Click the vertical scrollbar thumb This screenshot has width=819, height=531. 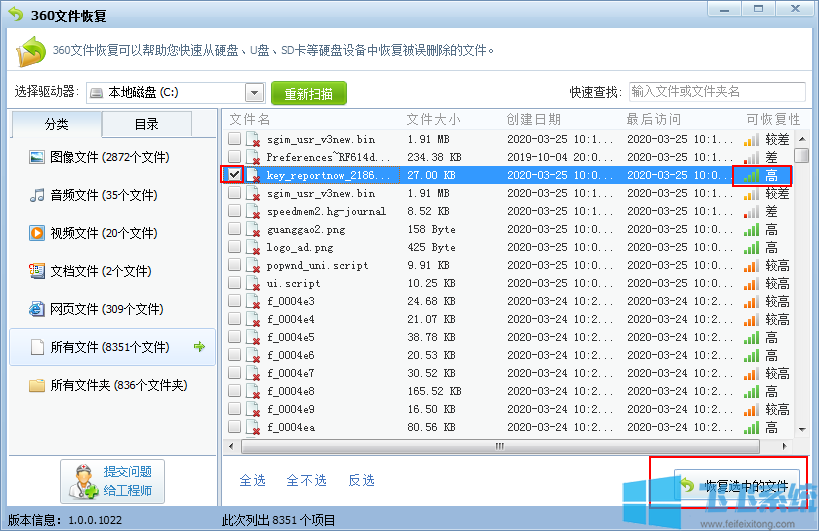click(802, 156)
